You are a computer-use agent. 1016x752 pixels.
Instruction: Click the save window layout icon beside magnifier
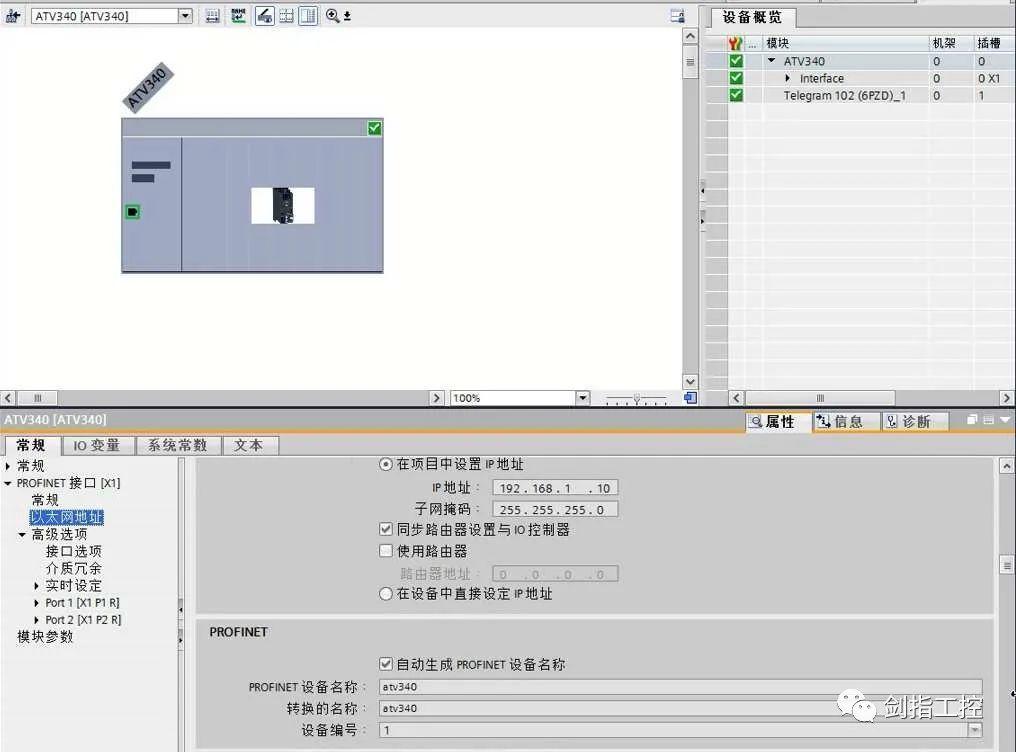coord(348,15)
